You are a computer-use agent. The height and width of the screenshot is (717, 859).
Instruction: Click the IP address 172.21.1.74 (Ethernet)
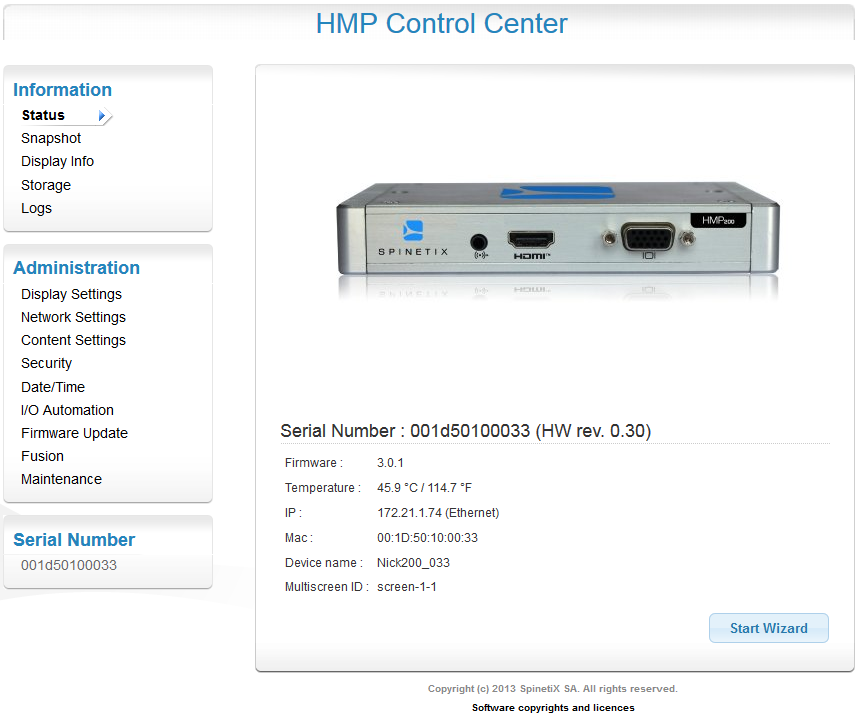[438, 513]
